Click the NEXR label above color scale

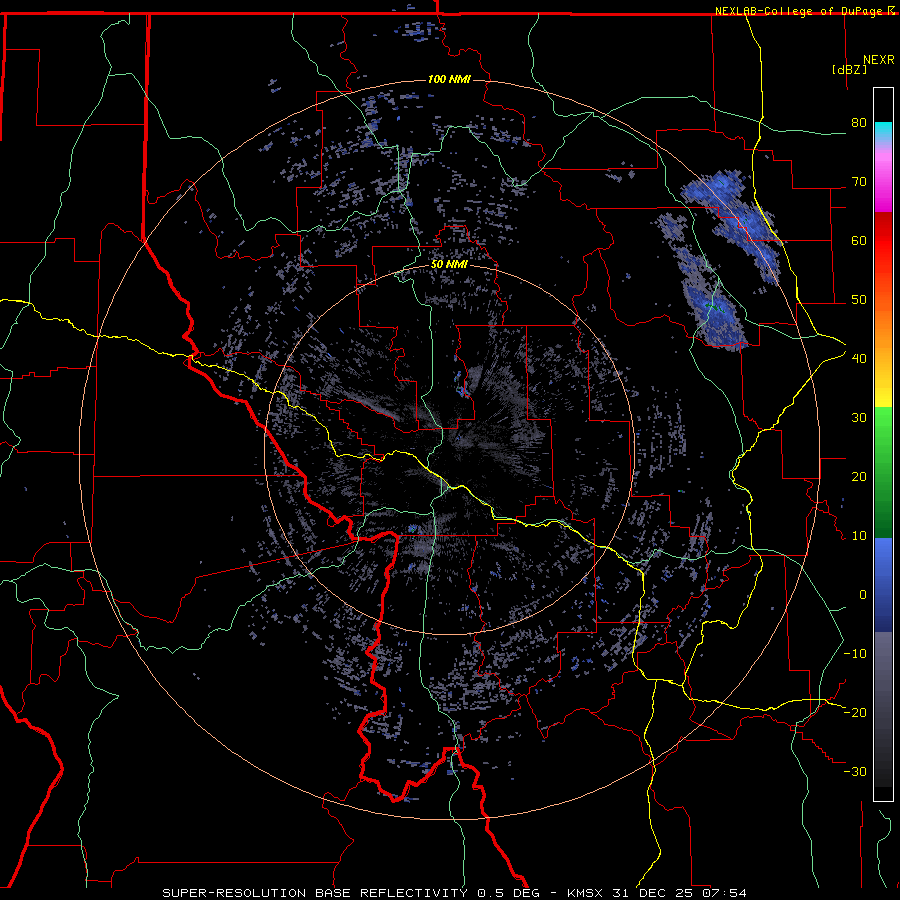879,60
